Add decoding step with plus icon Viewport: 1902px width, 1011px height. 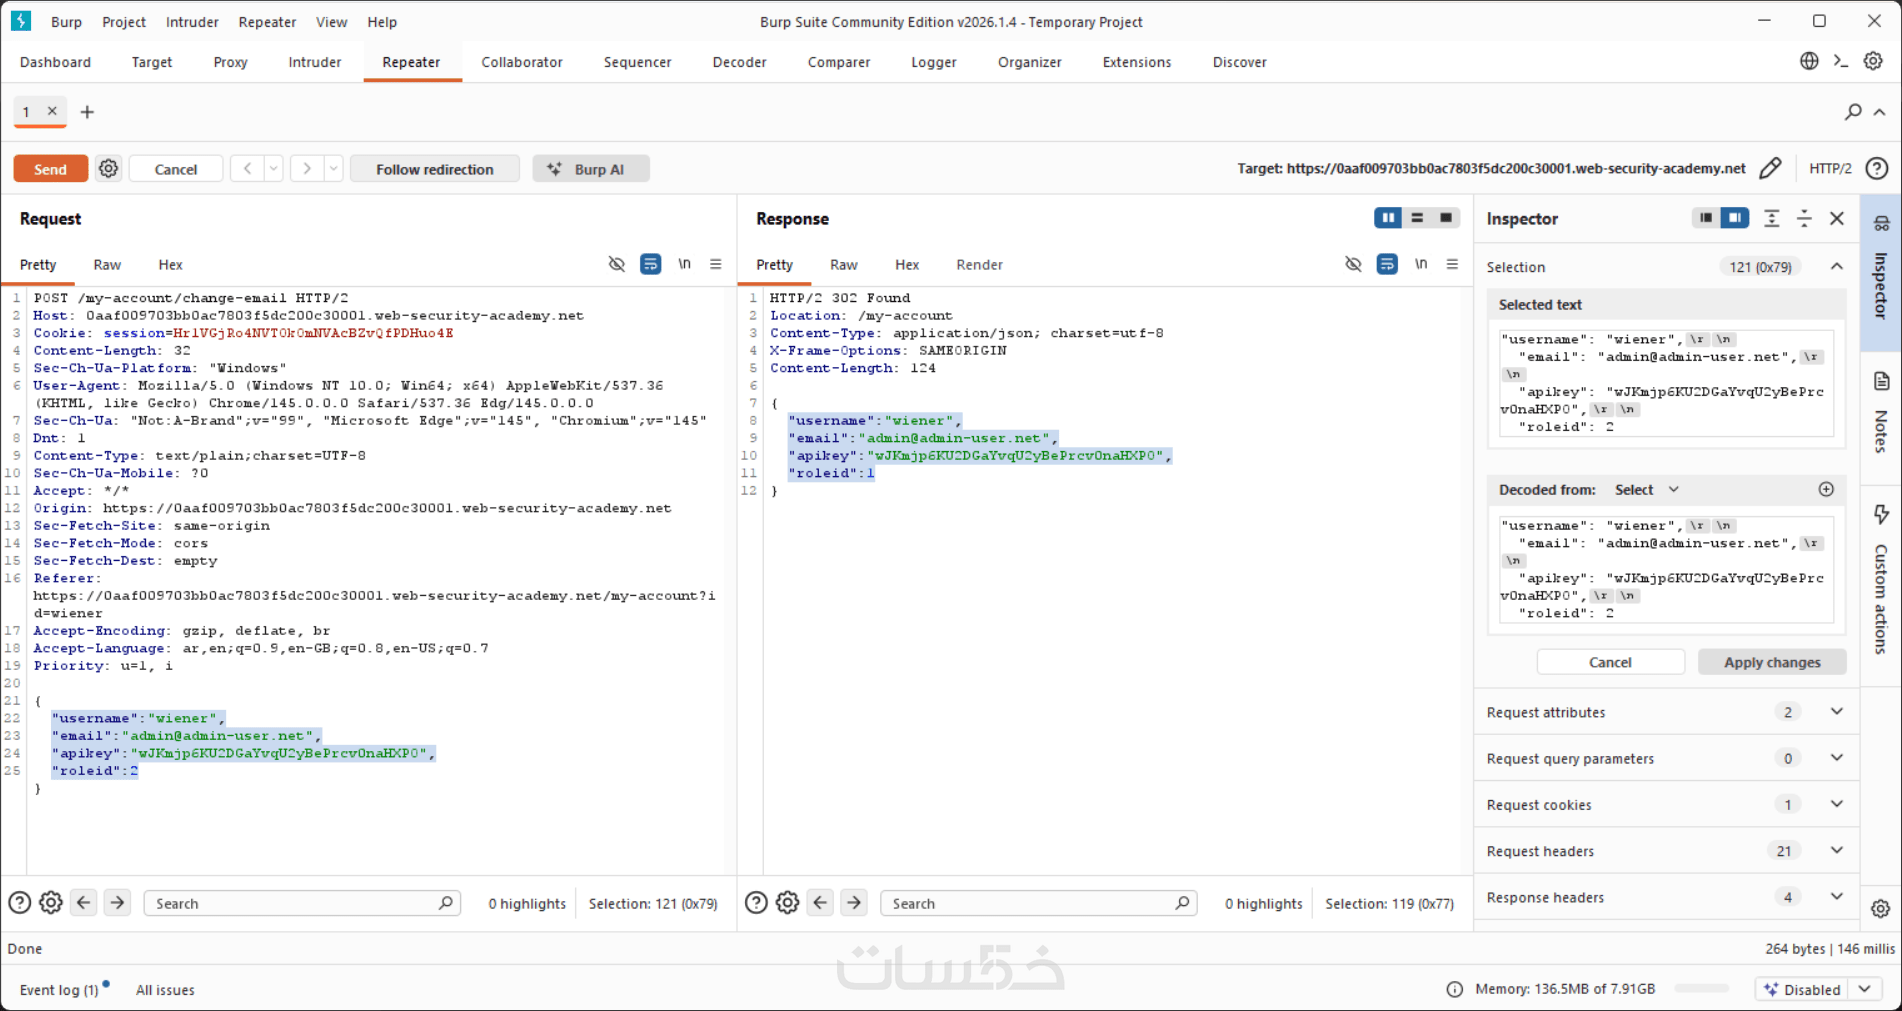[x=1826, y=489]
